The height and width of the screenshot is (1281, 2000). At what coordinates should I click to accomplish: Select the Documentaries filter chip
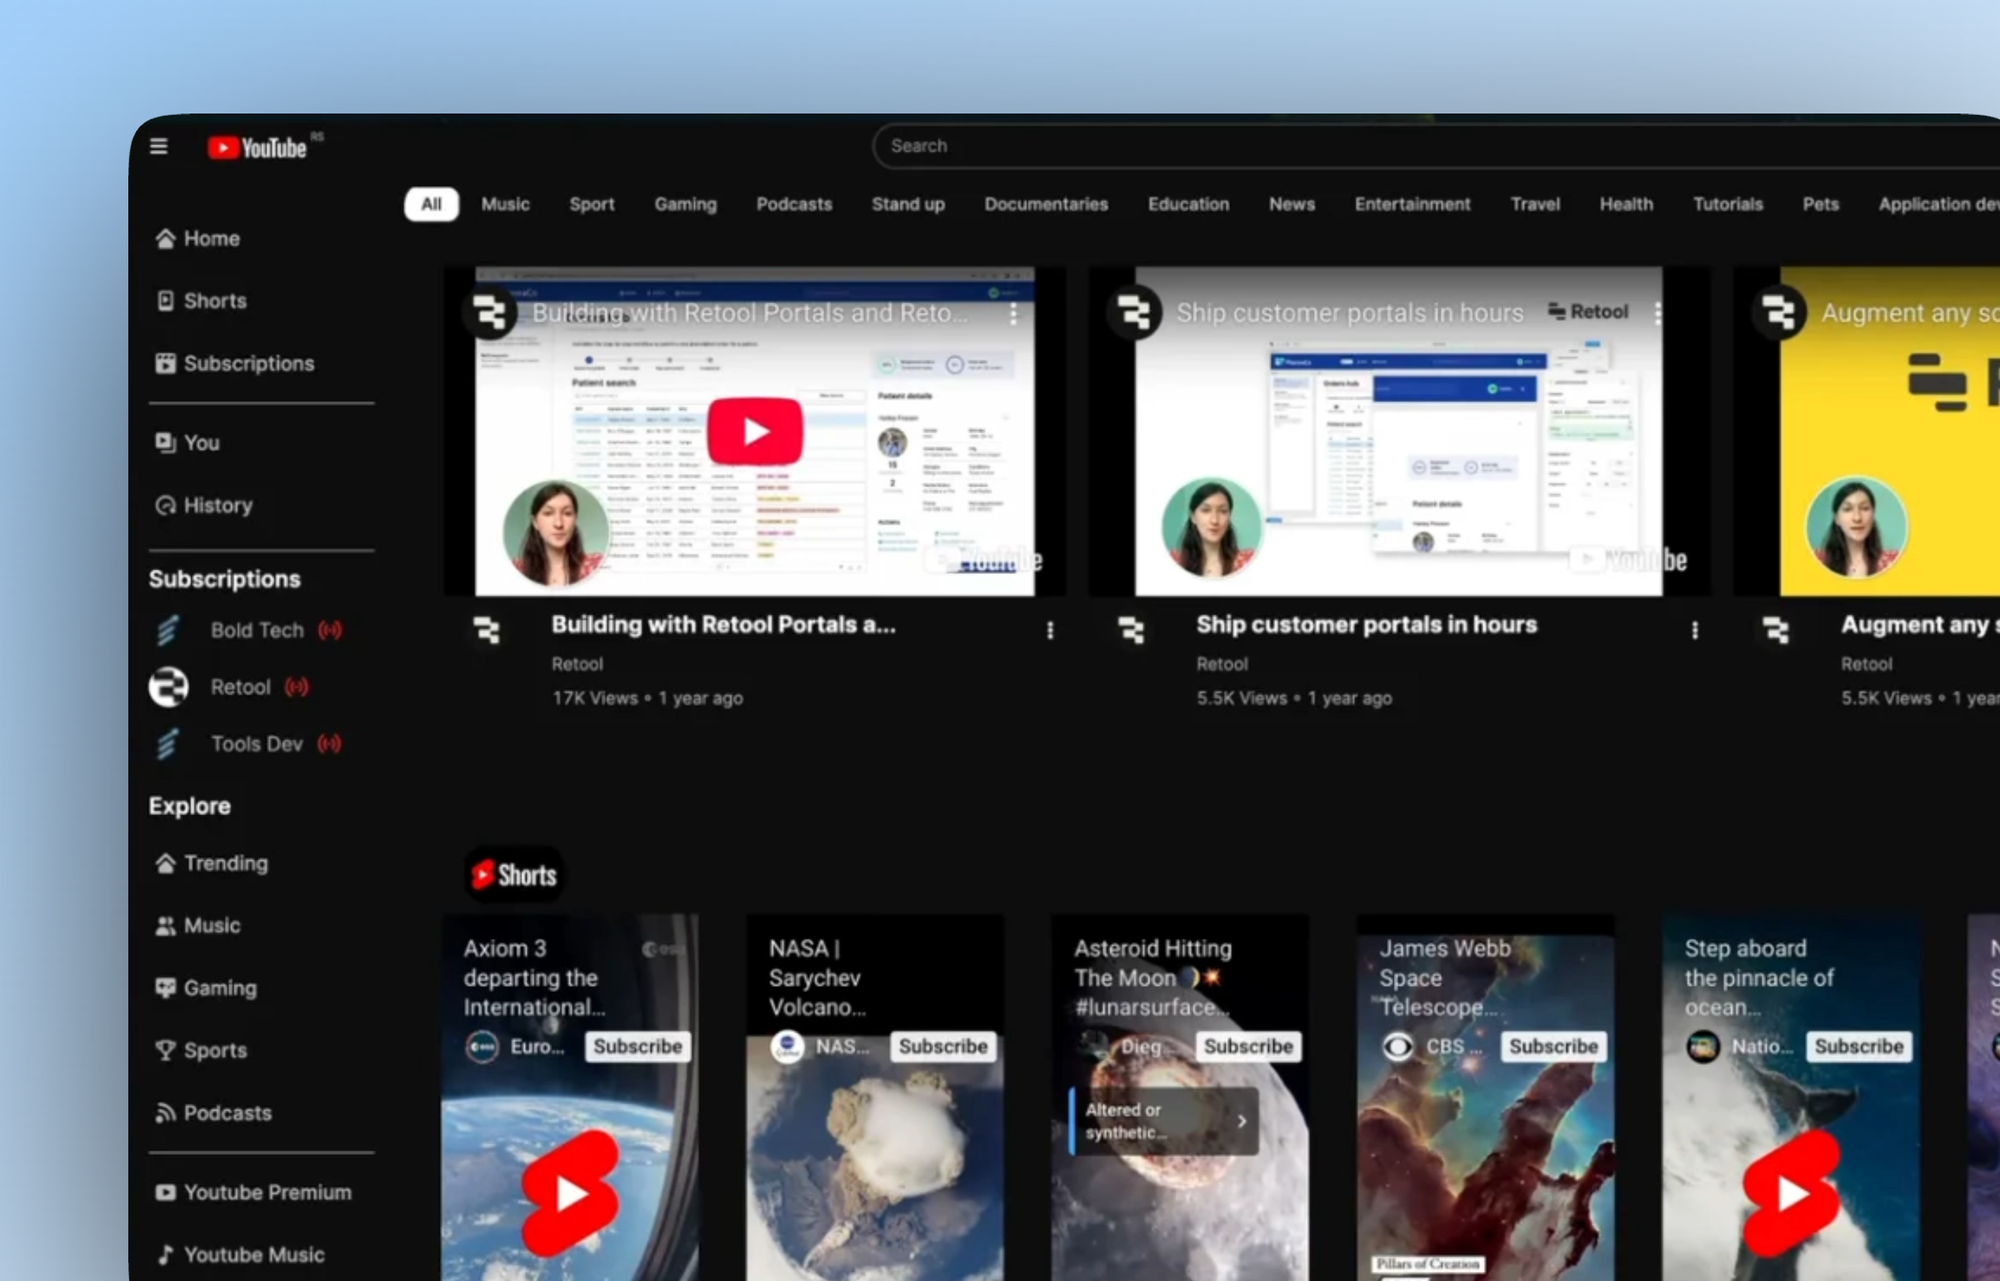tap(1046, 204)
